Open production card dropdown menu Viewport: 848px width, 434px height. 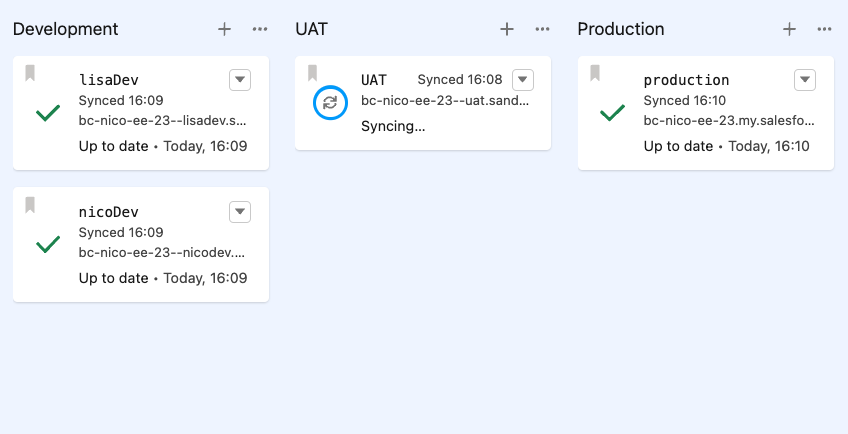(x=805, y=80)
